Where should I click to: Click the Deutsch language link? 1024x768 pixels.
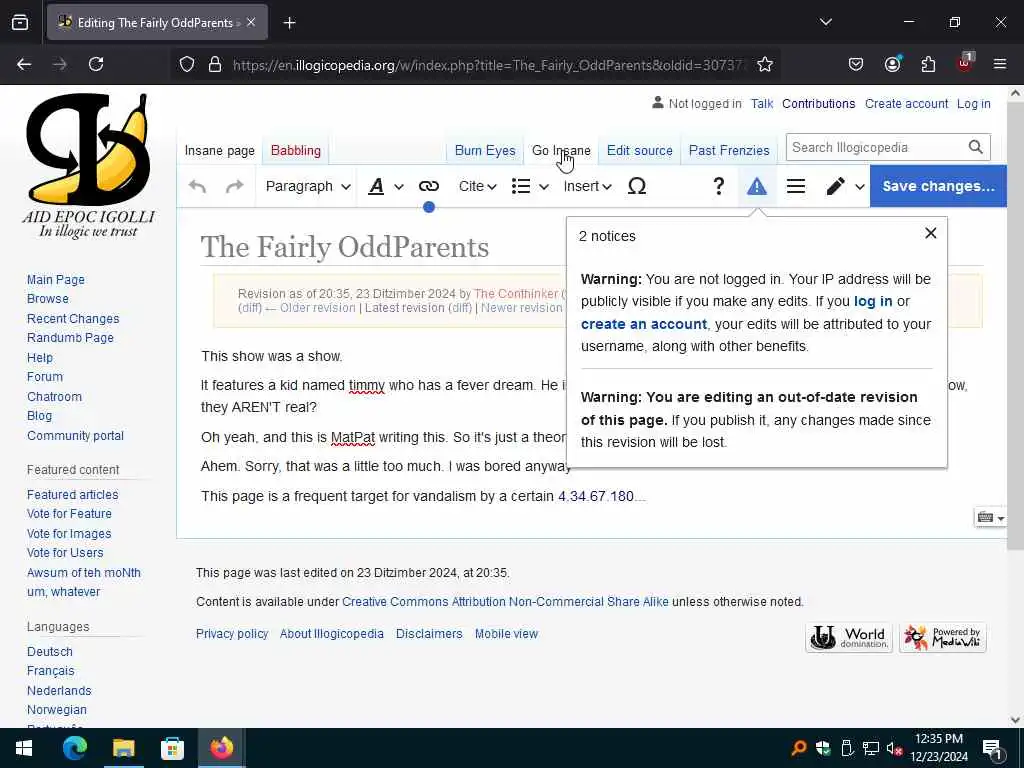(50, 652)
